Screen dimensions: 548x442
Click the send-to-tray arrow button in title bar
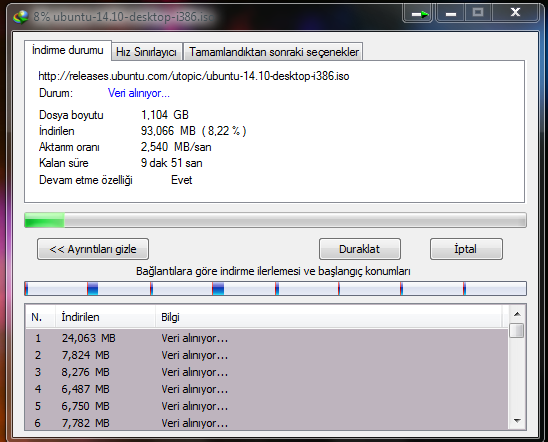point(418,14)
